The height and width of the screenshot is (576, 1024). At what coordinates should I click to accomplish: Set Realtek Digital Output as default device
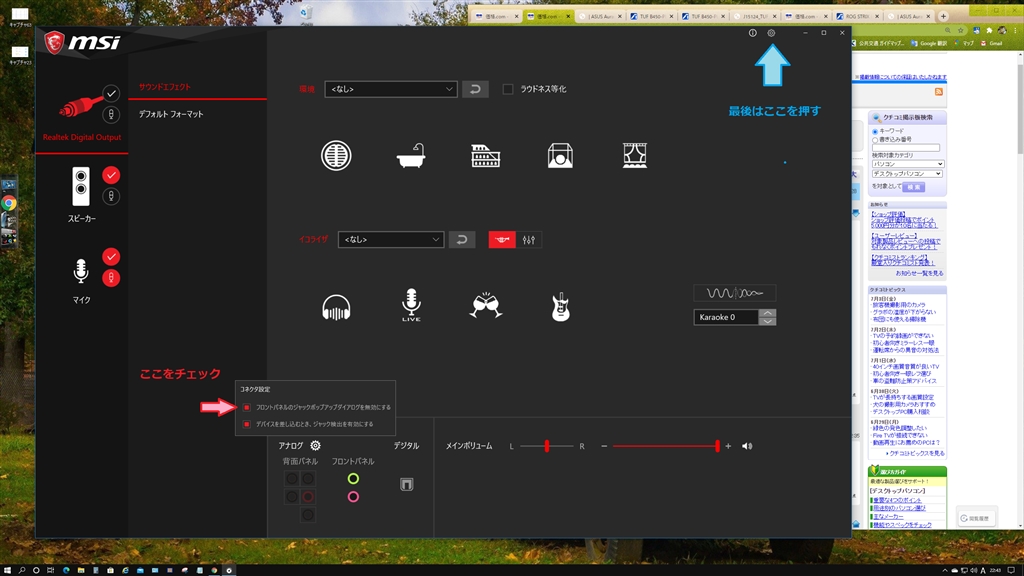111,93
